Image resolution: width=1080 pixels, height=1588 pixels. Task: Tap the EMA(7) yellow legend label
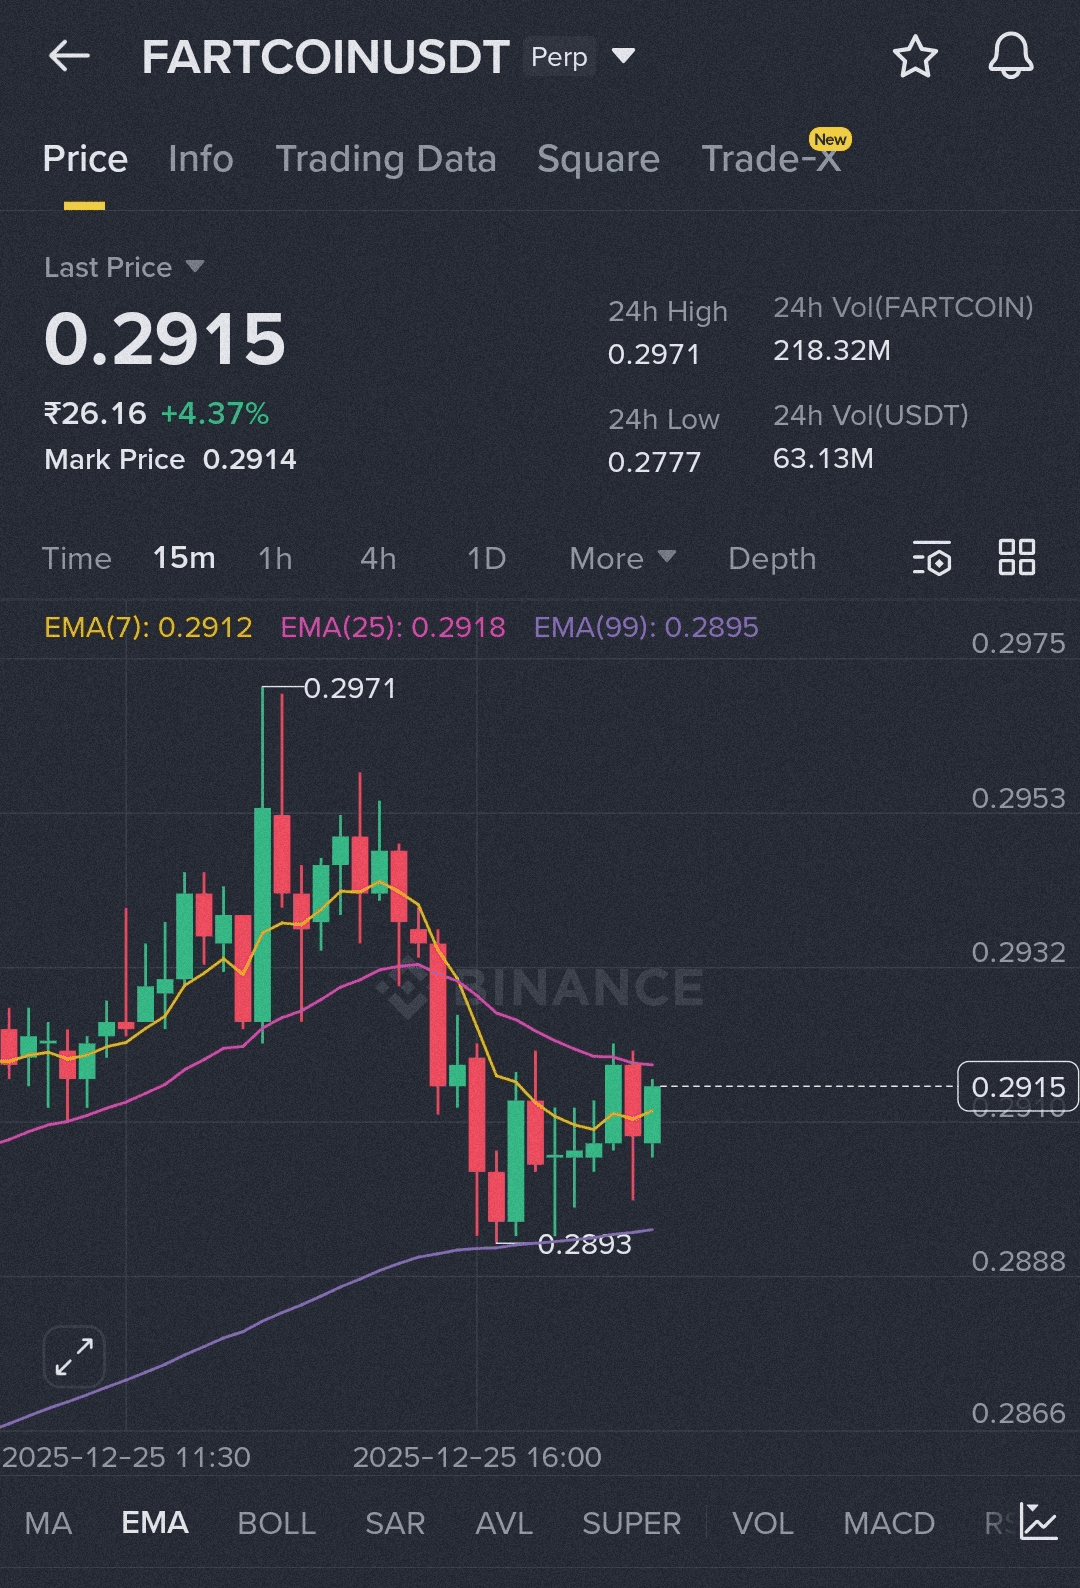148,627
